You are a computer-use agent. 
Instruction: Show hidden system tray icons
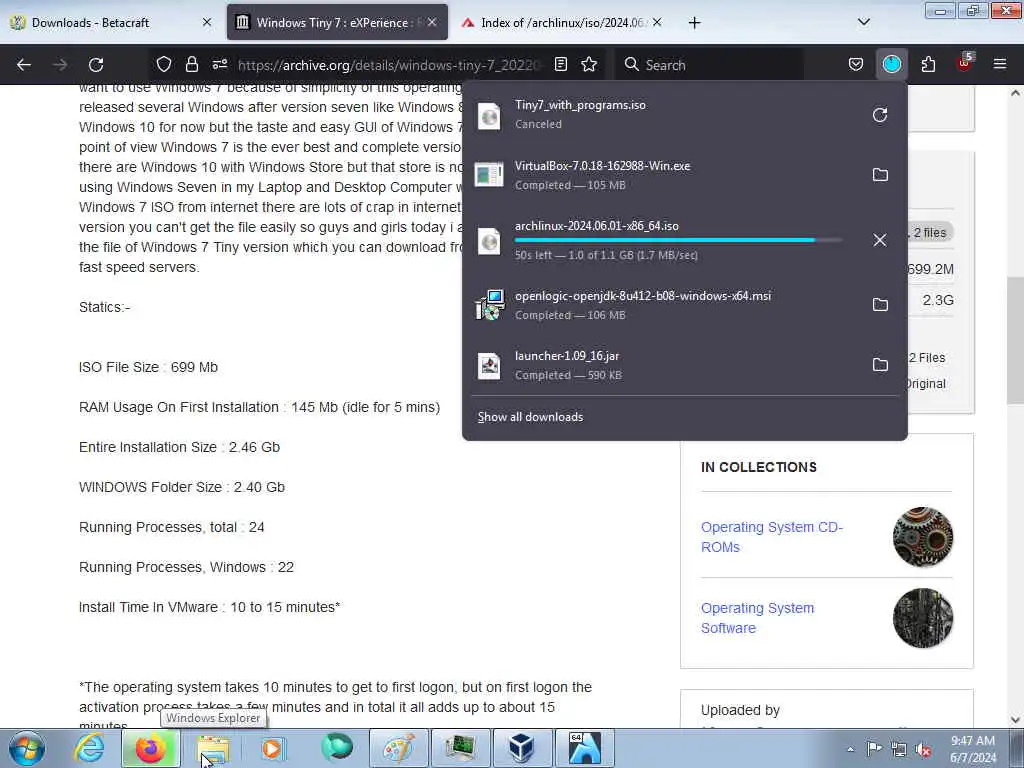click(x=850, y=749)
